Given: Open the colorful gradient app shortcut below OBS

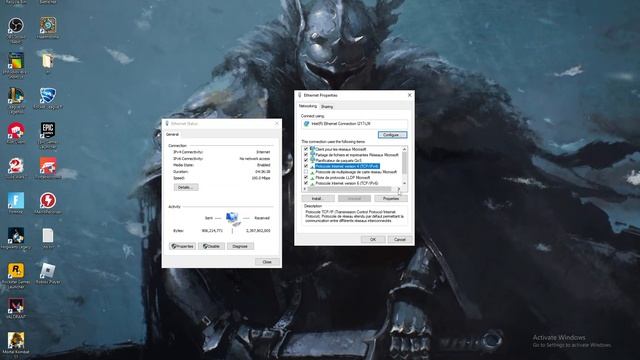Looking at the screenshot, I should pyautogui.click(x=16, y=61).
